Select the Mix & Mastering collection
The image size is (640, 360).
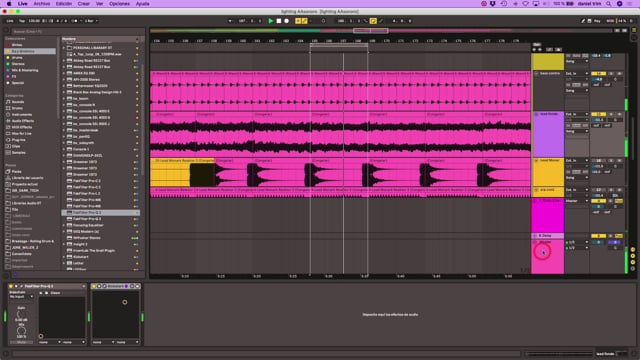24,70
